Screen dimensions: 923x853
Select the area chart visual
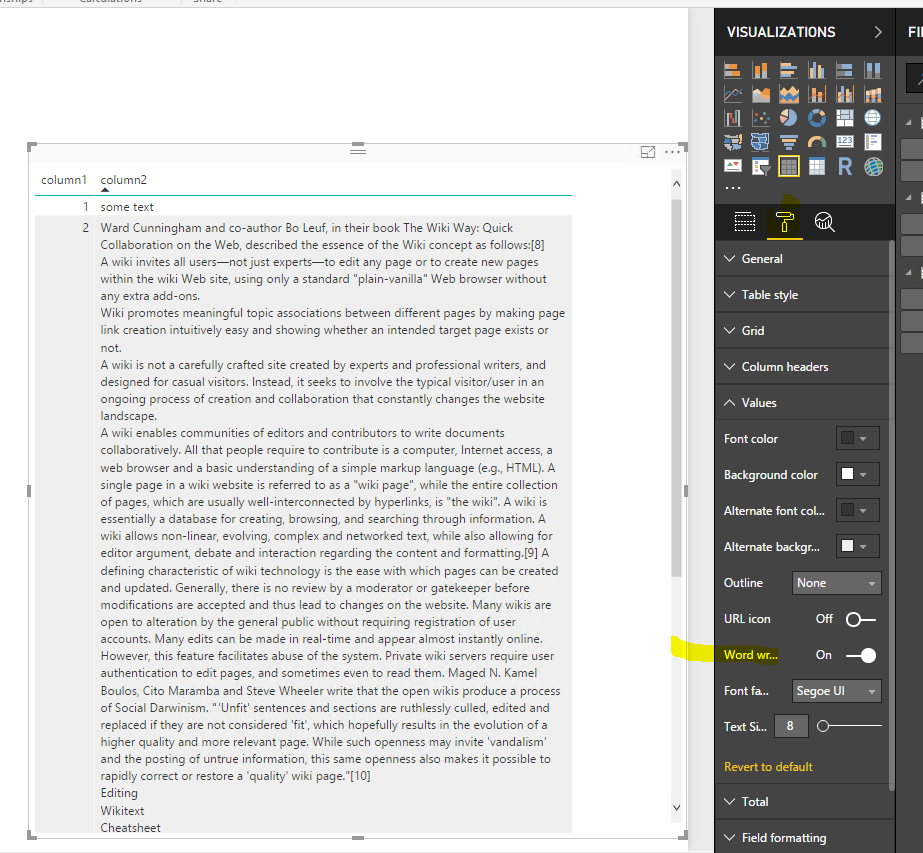tap(761, 94)
